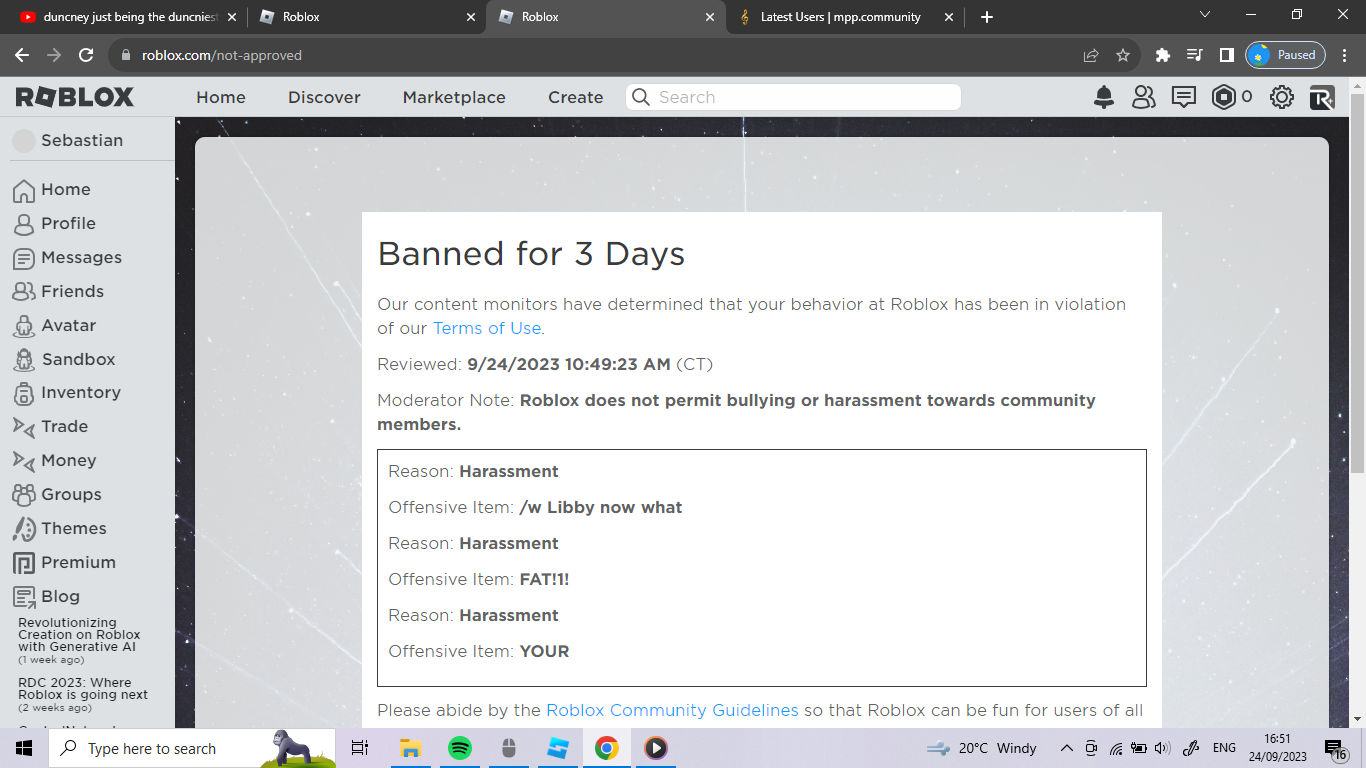Open Spotify from the taskbar
Viewport: 1366px width, 768px height.
459,748
